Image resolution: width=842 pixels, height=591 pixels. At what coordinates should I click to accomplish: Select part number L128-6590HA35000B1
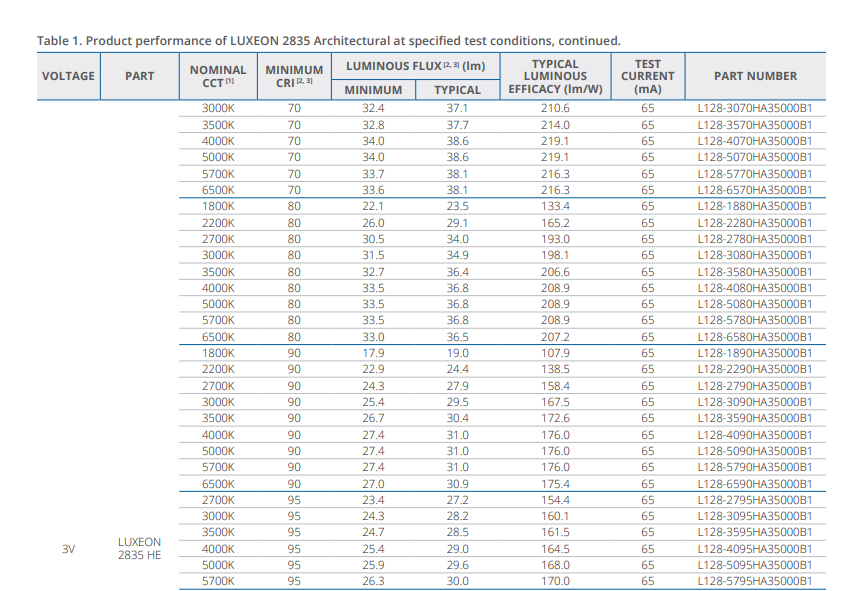pyautogui.click(x=754, y=484)
